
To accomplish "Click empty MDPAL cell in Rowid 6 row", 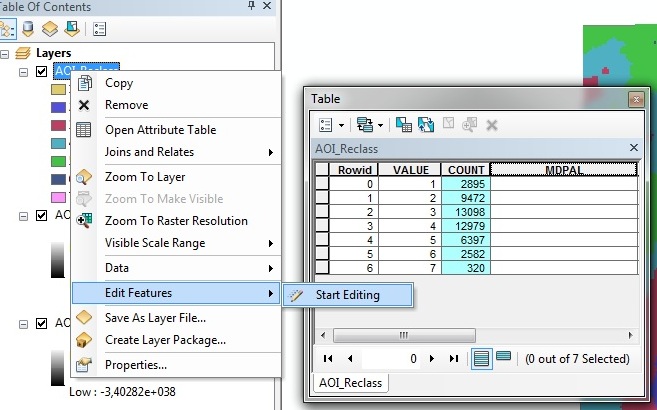I will coord(564,268).
